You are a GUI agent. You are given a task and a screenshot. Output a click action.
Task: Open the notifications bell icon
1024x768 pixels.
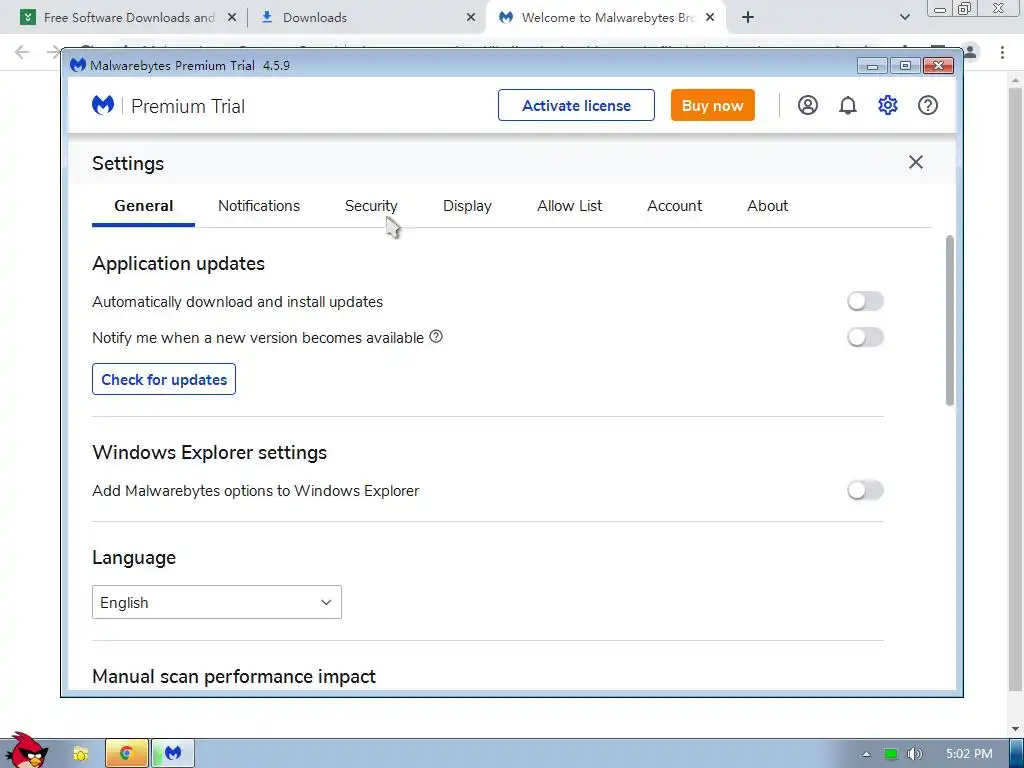848,105
